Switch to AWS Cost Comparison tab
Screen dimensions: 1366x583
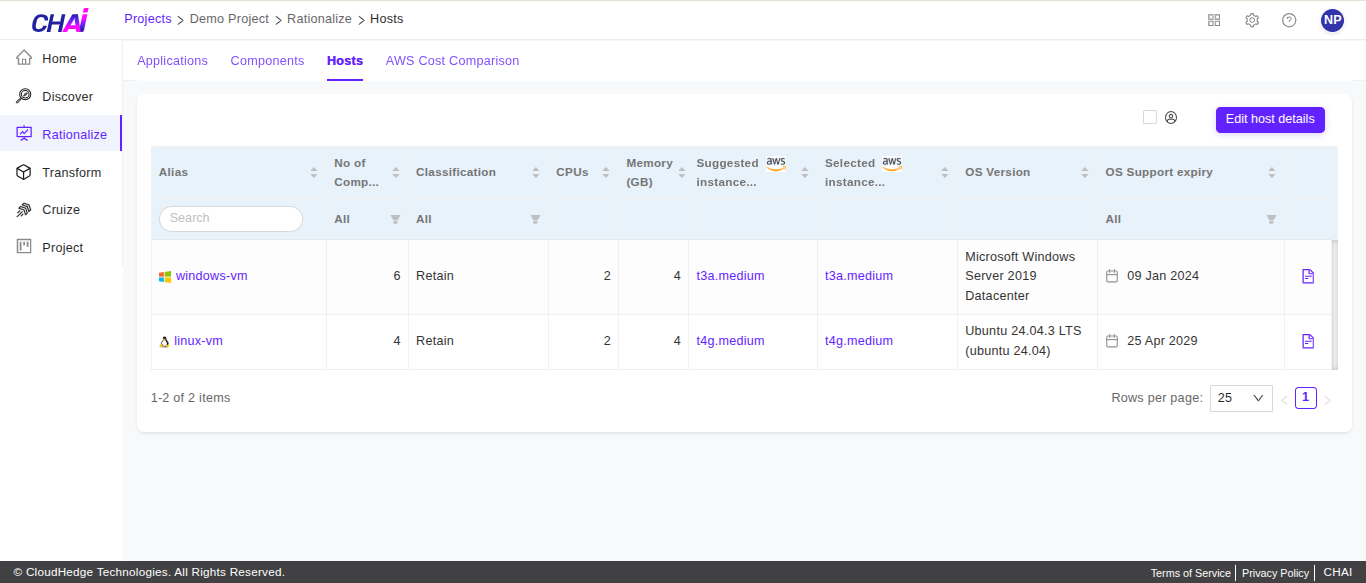tap(452, 61)
